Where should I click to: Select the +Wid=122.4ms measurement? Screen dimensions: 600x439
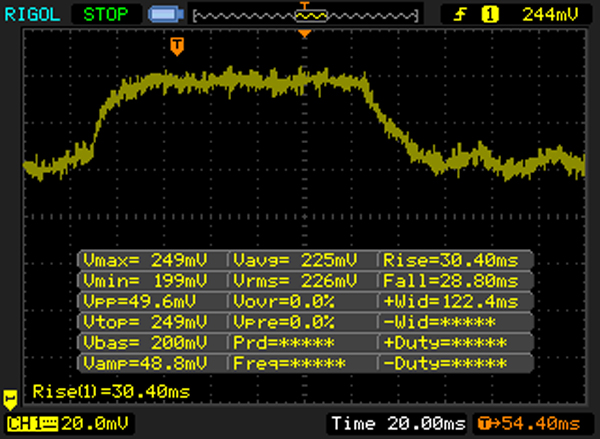(x=451, y=302)
